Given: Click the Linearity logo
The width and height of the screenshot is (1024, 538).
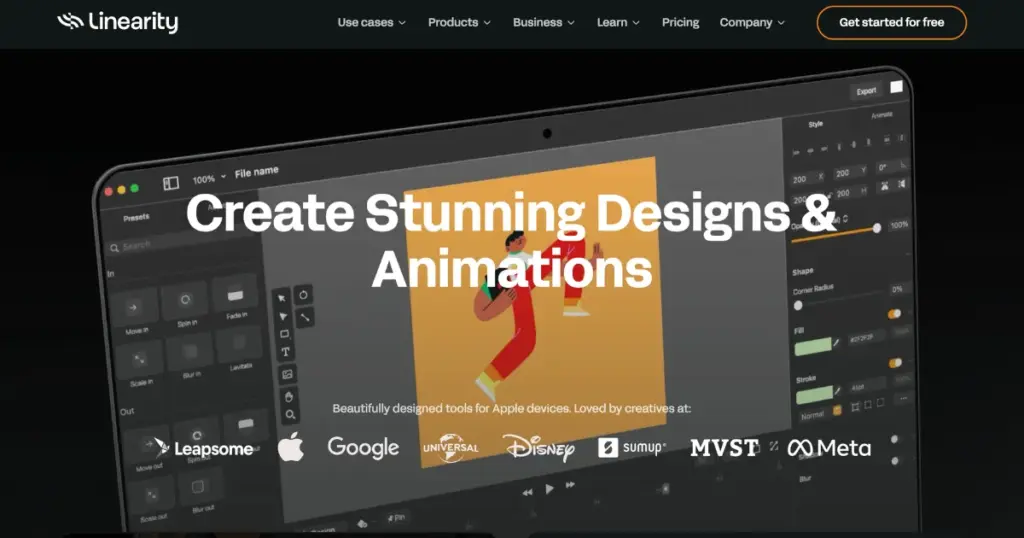Looking at the screenshot, I should pyautogui.click(x=118, y=22).
